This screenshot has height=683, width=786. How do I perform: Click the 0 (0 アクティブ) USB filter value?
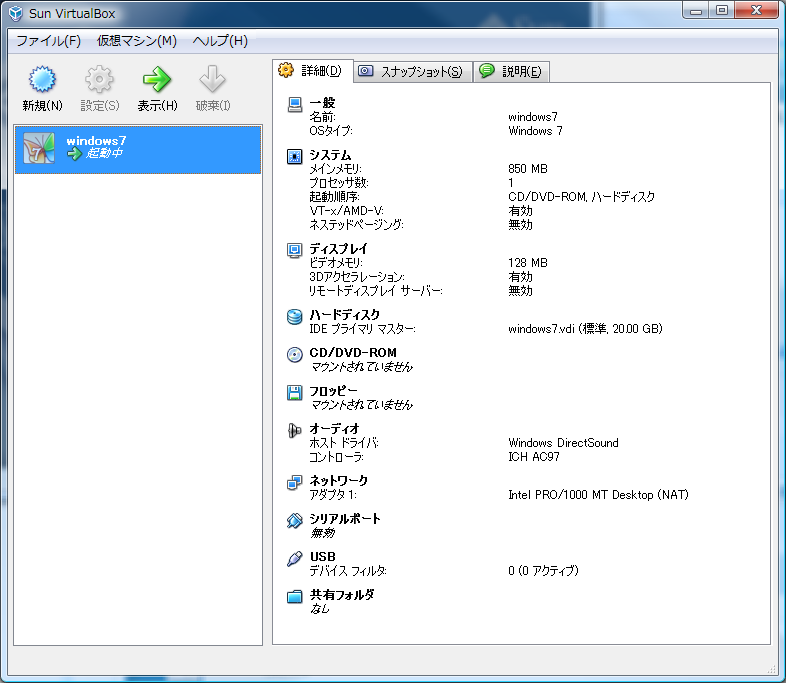tap(543, 571)
